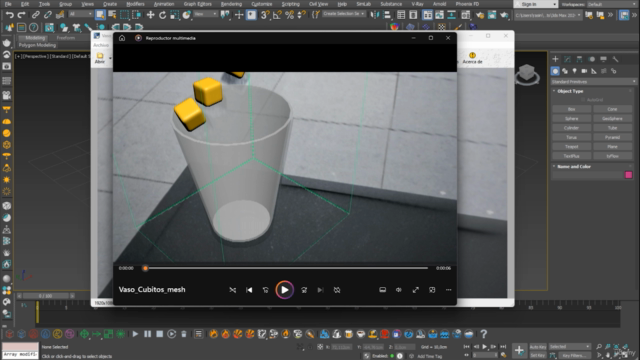Create a Cylinder primitive
This screenshot has height=360, width=640.
[x=571, y=128]
